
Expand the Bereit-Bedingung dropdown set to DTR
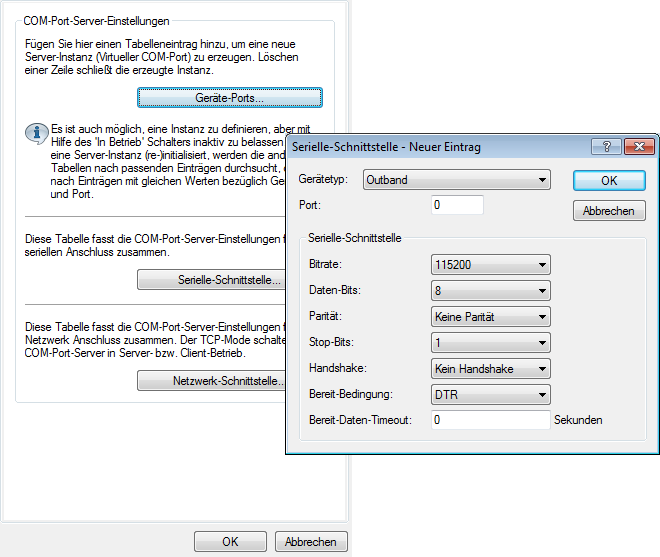(490, 395)
